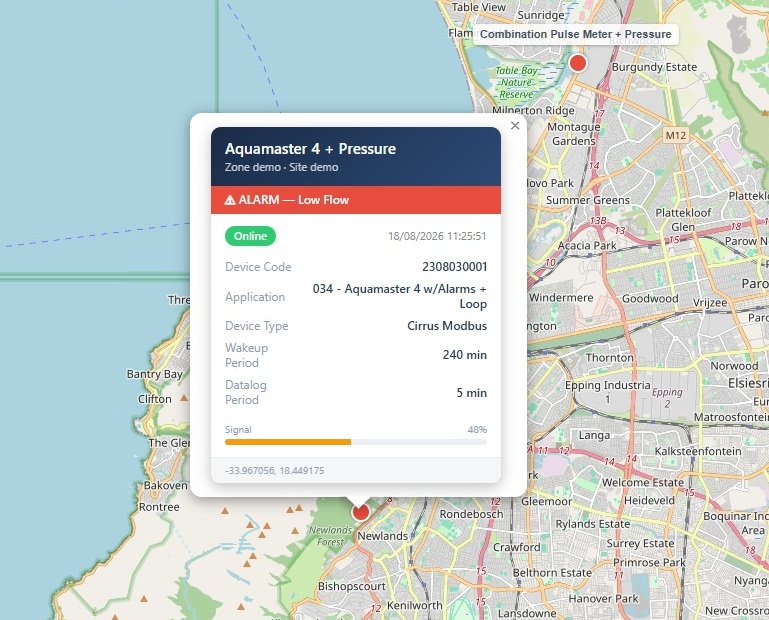Click the Wakeup Period label
Screen dimensions: 769x620
[246, 355]
